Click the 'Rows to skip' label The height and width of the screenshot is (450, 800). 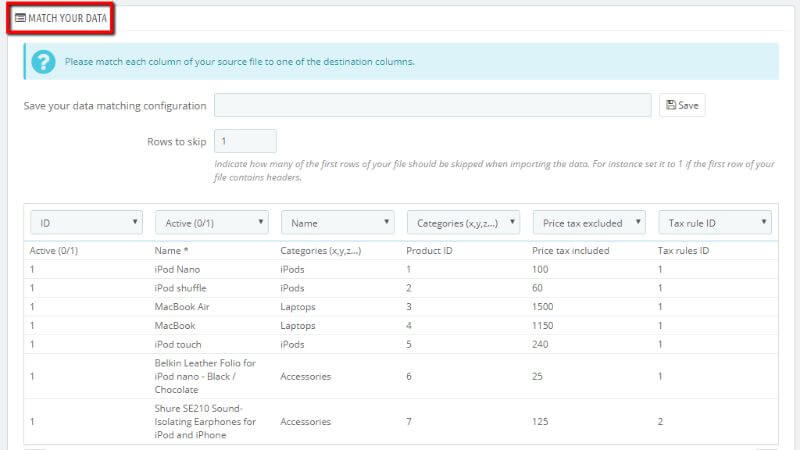pos(177,141)
